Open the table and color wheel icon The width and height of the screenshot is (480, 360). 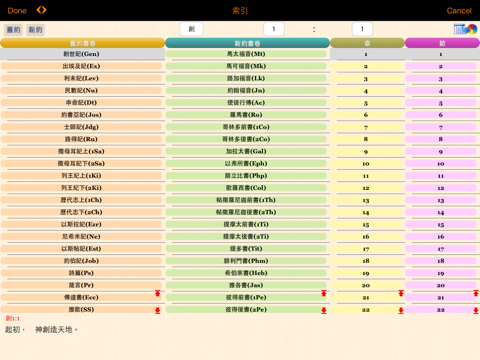click(x=465, y=29)
